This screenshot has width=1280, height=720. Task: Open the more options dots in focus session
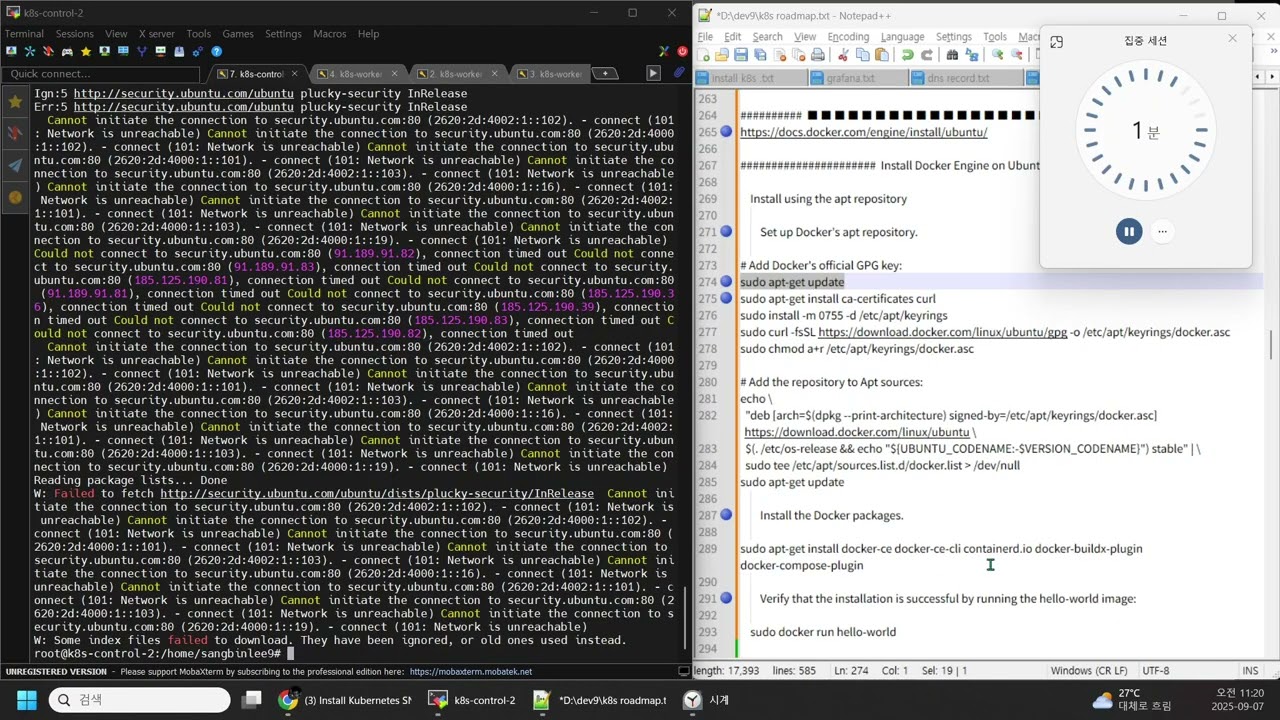click(x=1162, y=231)
